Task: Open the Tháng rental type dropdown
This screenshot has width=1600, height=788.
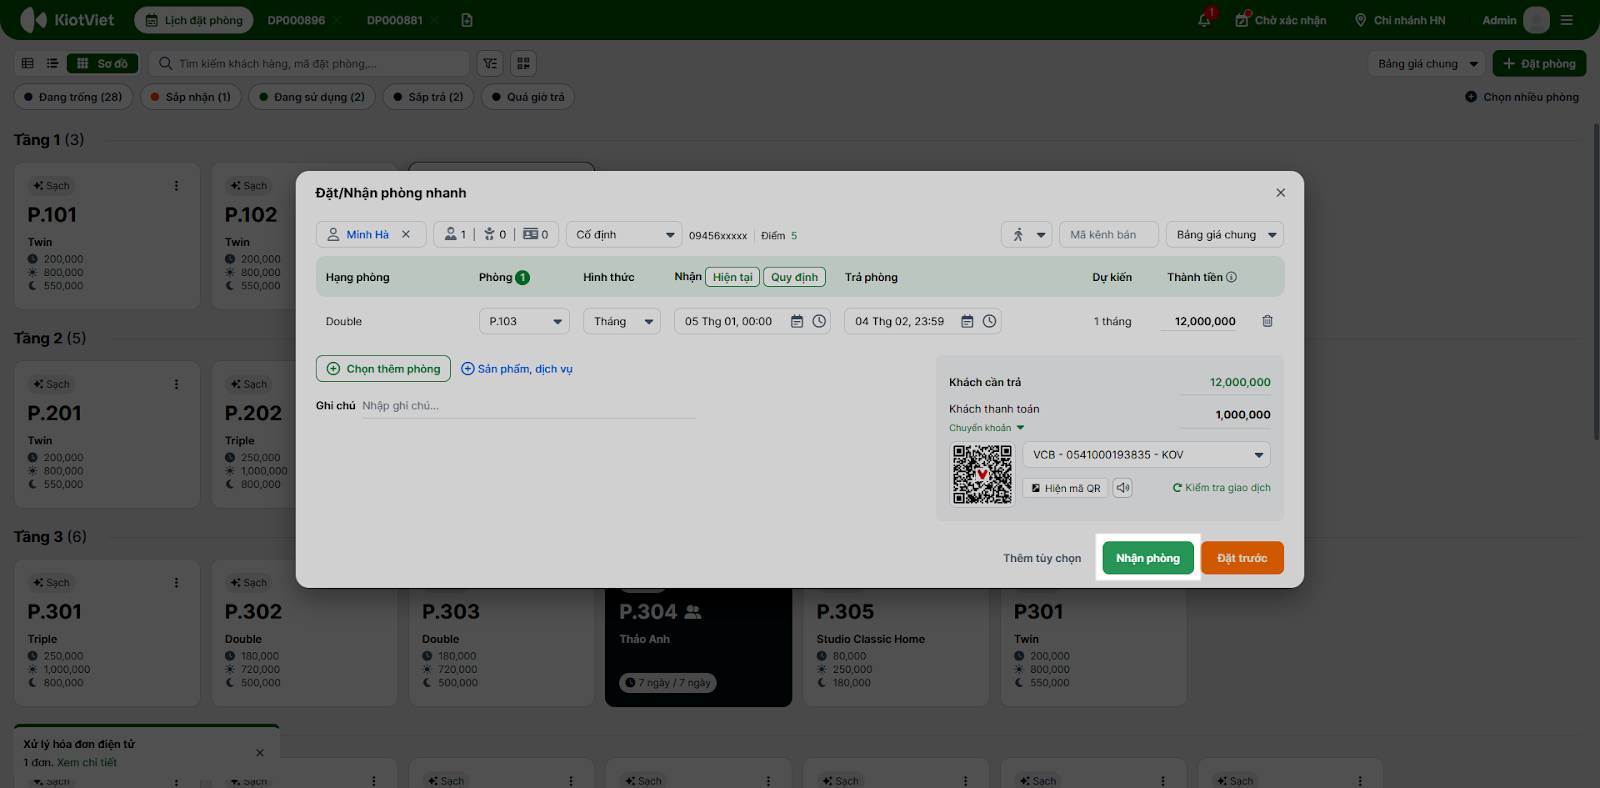Action: point(622,321)
